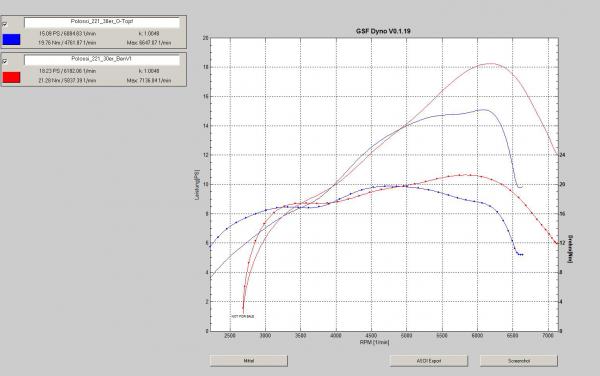600x376 pixels.
Task: Click the peak of the blue power curve
Action: pyautogui.click(x=484, y=109)
